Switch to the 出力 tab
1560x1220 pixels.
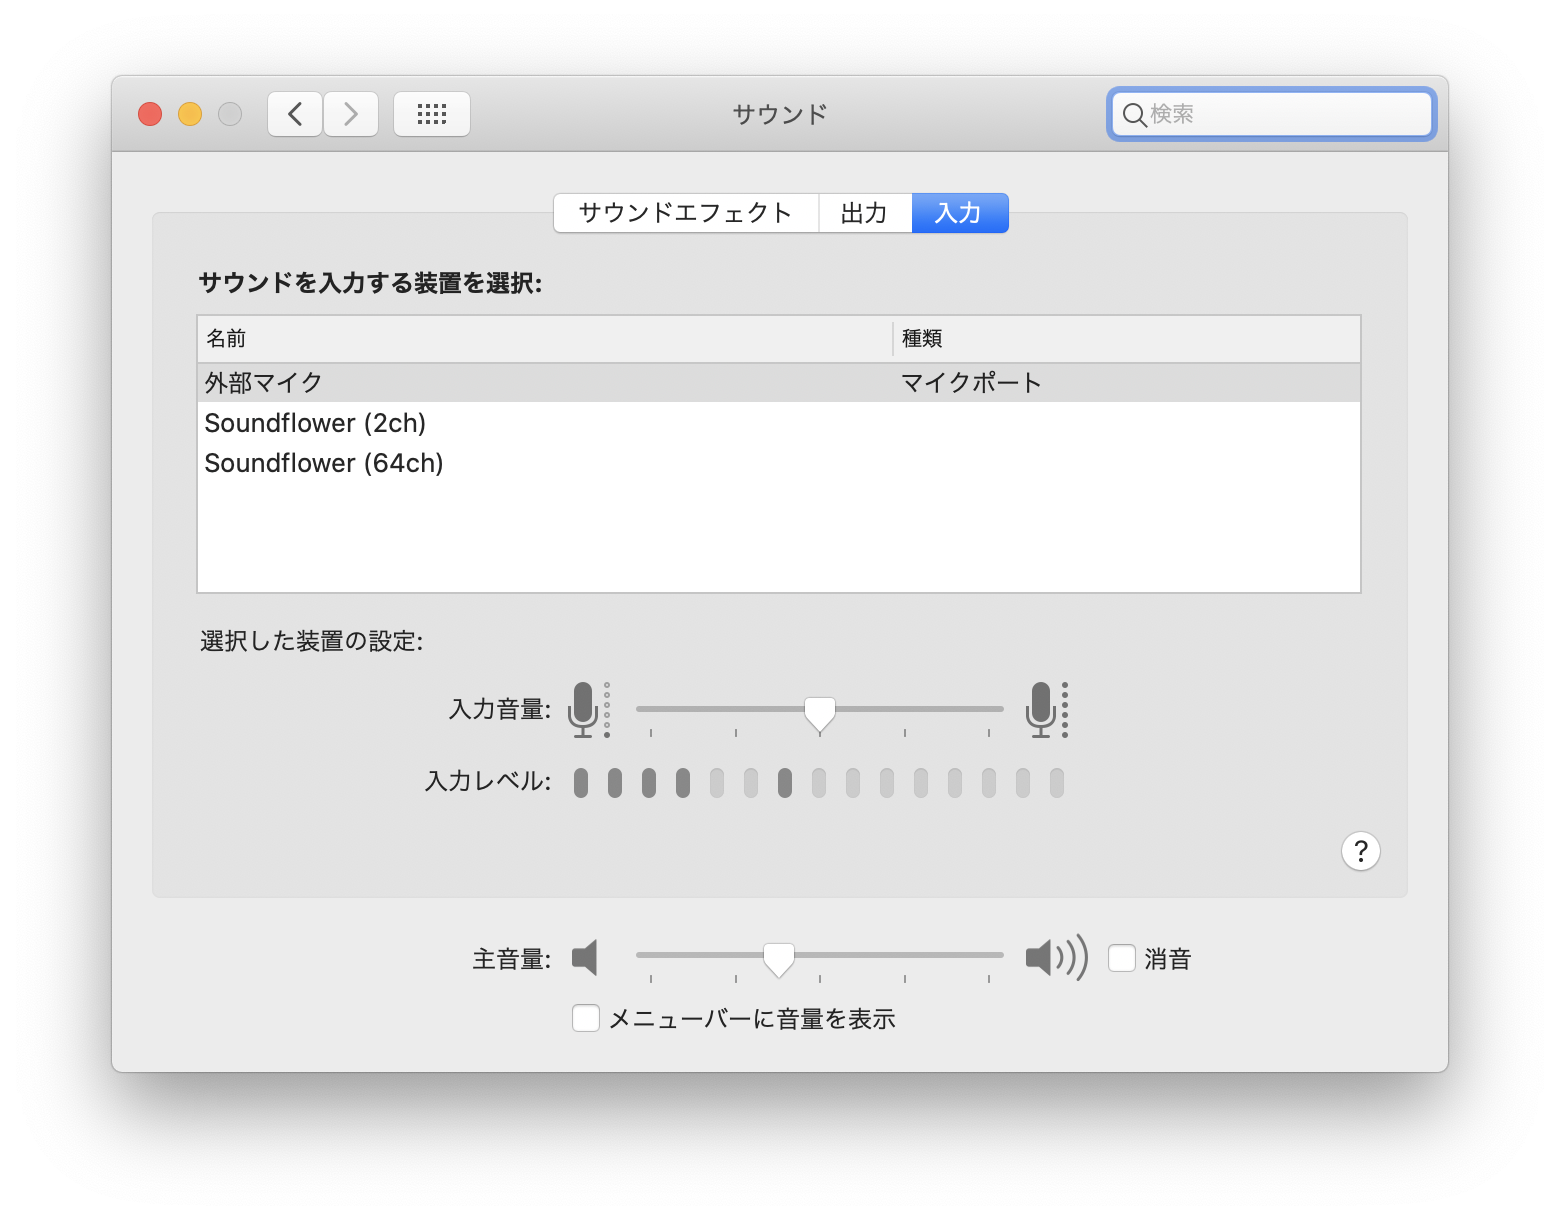tap(864, 213)
